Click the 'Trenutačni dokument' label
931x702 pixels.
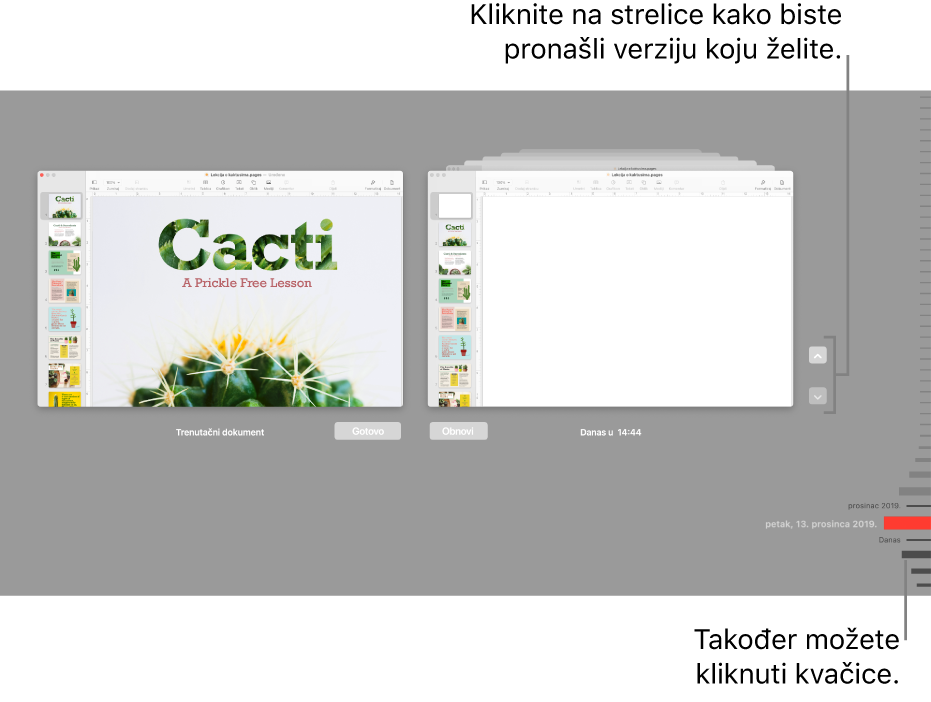(220, 432)
